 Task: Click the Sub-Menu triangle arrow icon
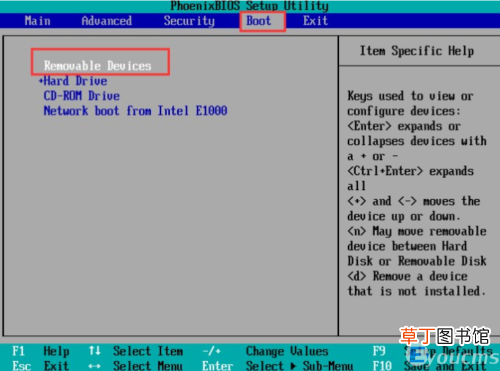point(293,366)
